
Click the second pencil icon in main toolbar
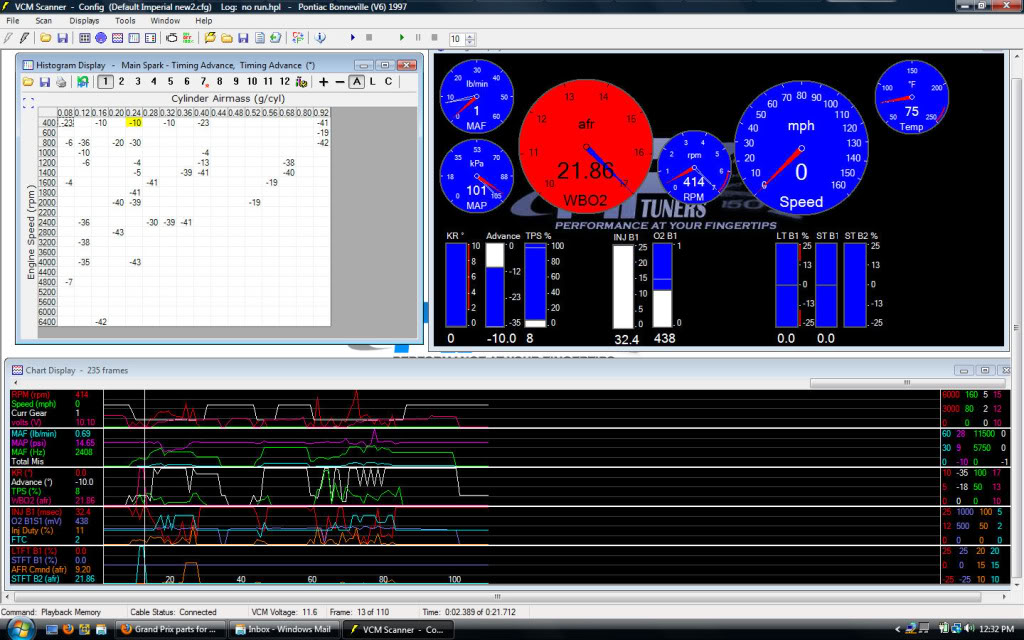[24, 38]
